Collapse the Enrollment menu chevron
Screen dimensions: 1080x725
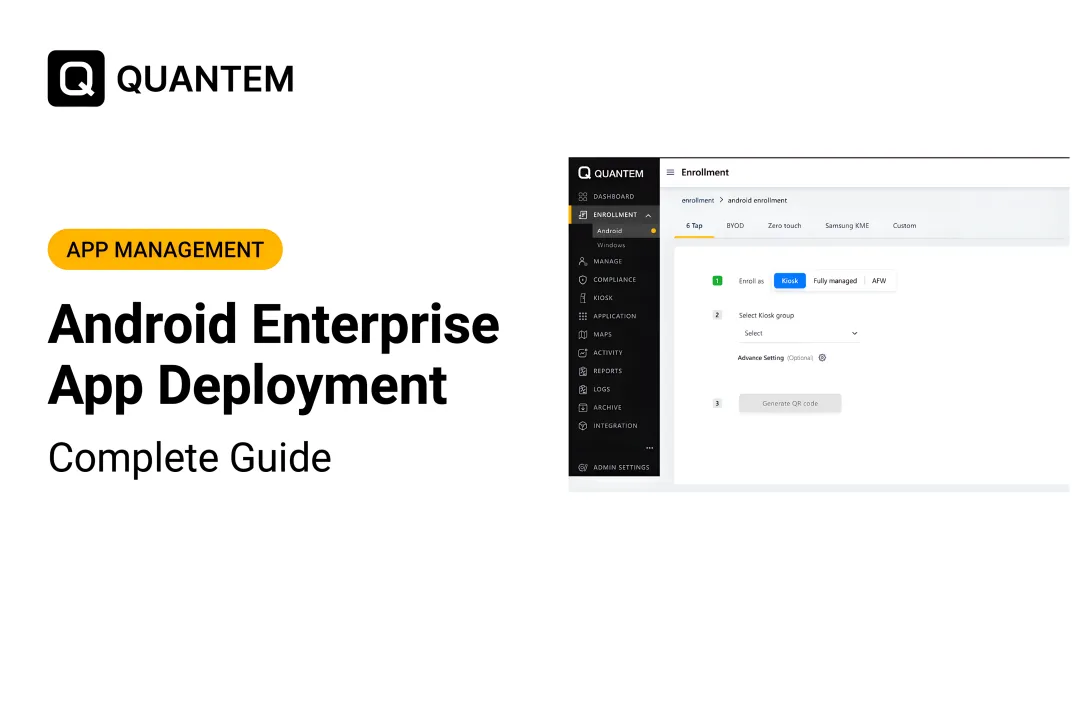pyautogui.click(x=648, y=215)
